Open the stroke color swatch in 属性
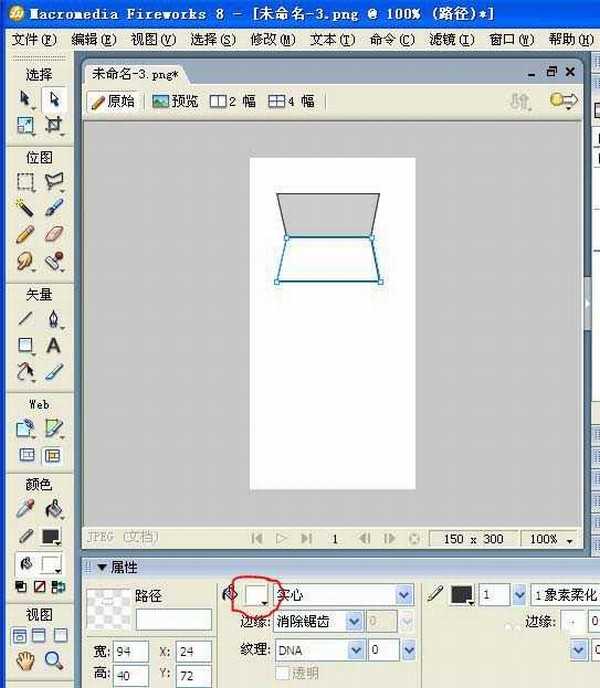Image resolution: width=600 pixels, height=688 pixels. 462,595
